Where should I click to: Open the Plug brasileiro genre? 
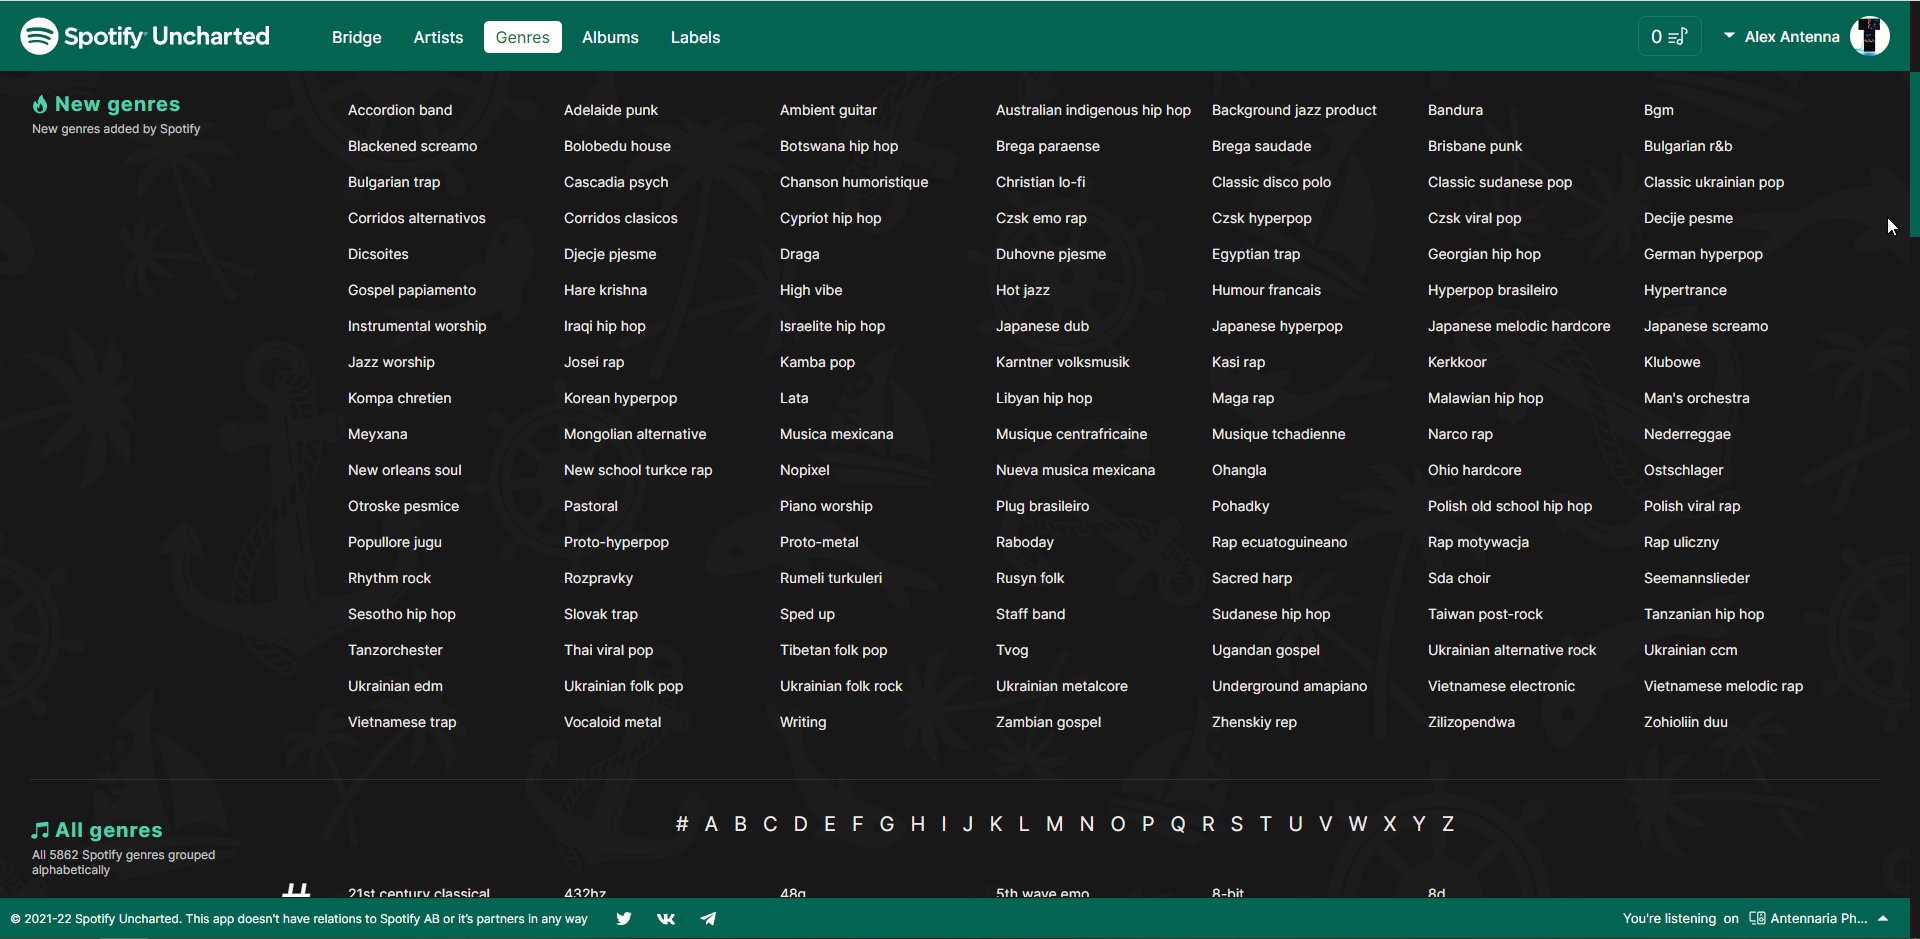(x=1042, y=506)
